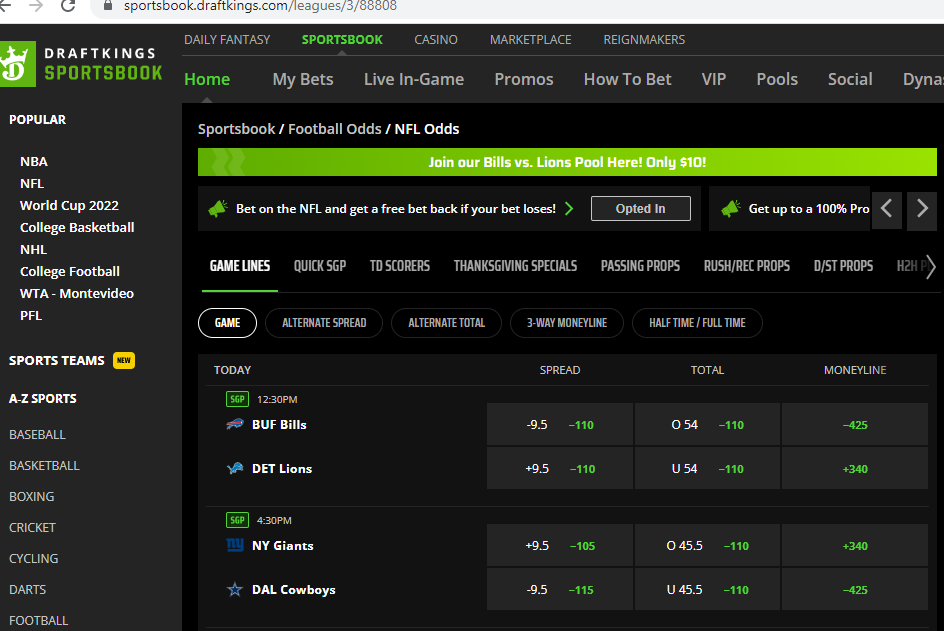
Task: Go to My Bets page
Action: click(303, 79)
